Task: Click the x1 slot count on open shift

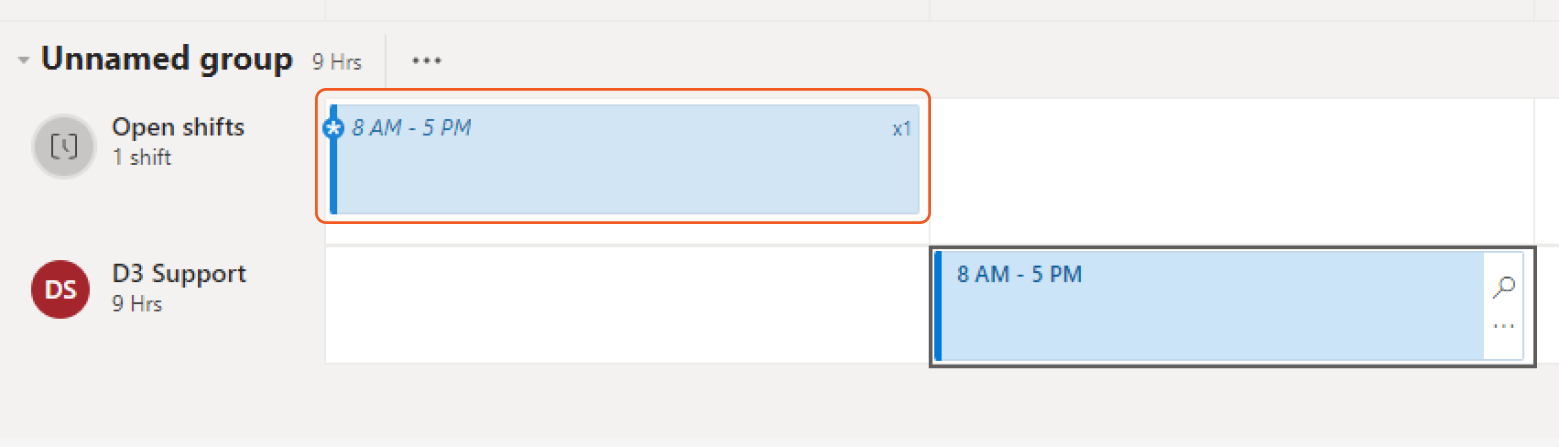Action: (902, 129)
